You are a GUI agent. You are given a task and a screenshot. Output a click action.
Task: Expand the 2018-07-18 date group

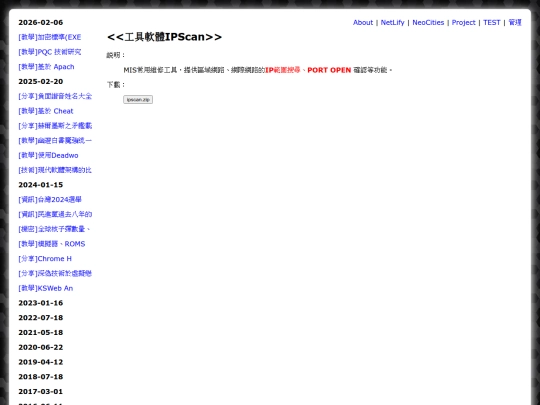pyautogui.click(x=41, y=377)
